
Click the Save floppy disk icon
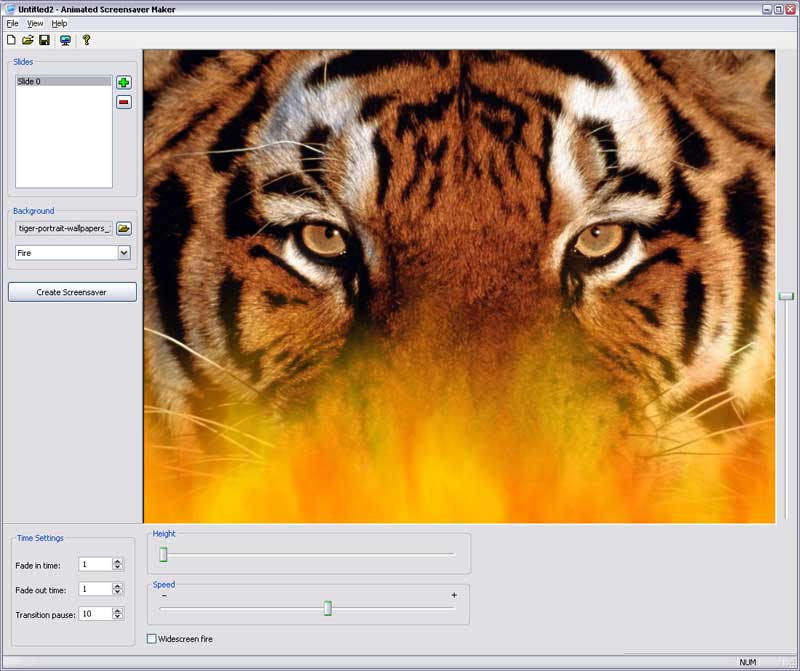tap(44, 40)
